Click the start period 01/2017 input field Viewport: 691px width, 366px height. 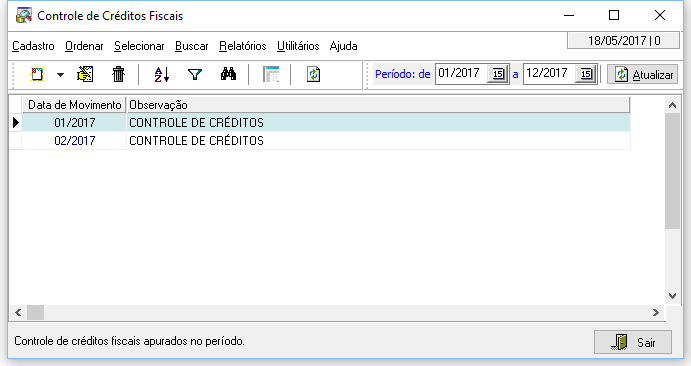(462, 73)
